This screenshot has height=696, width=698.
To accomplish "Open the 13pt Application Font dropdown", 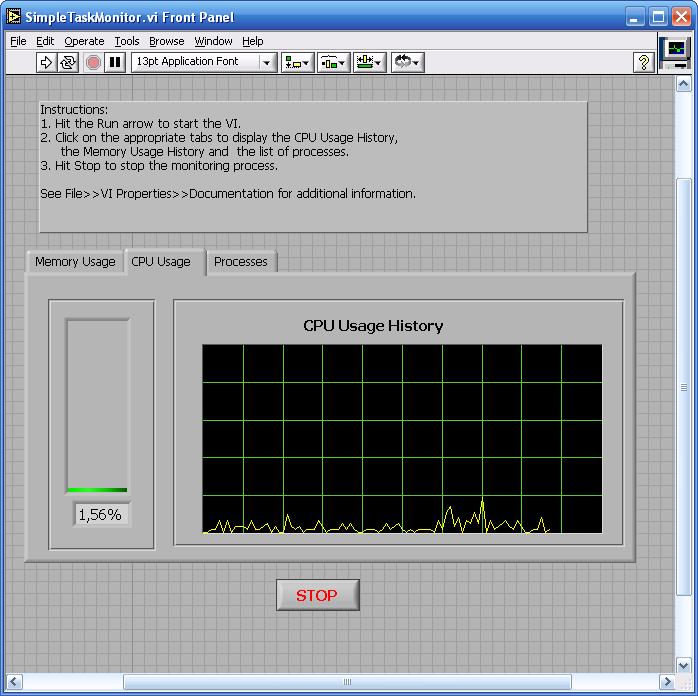I will (x=204, y=62).
